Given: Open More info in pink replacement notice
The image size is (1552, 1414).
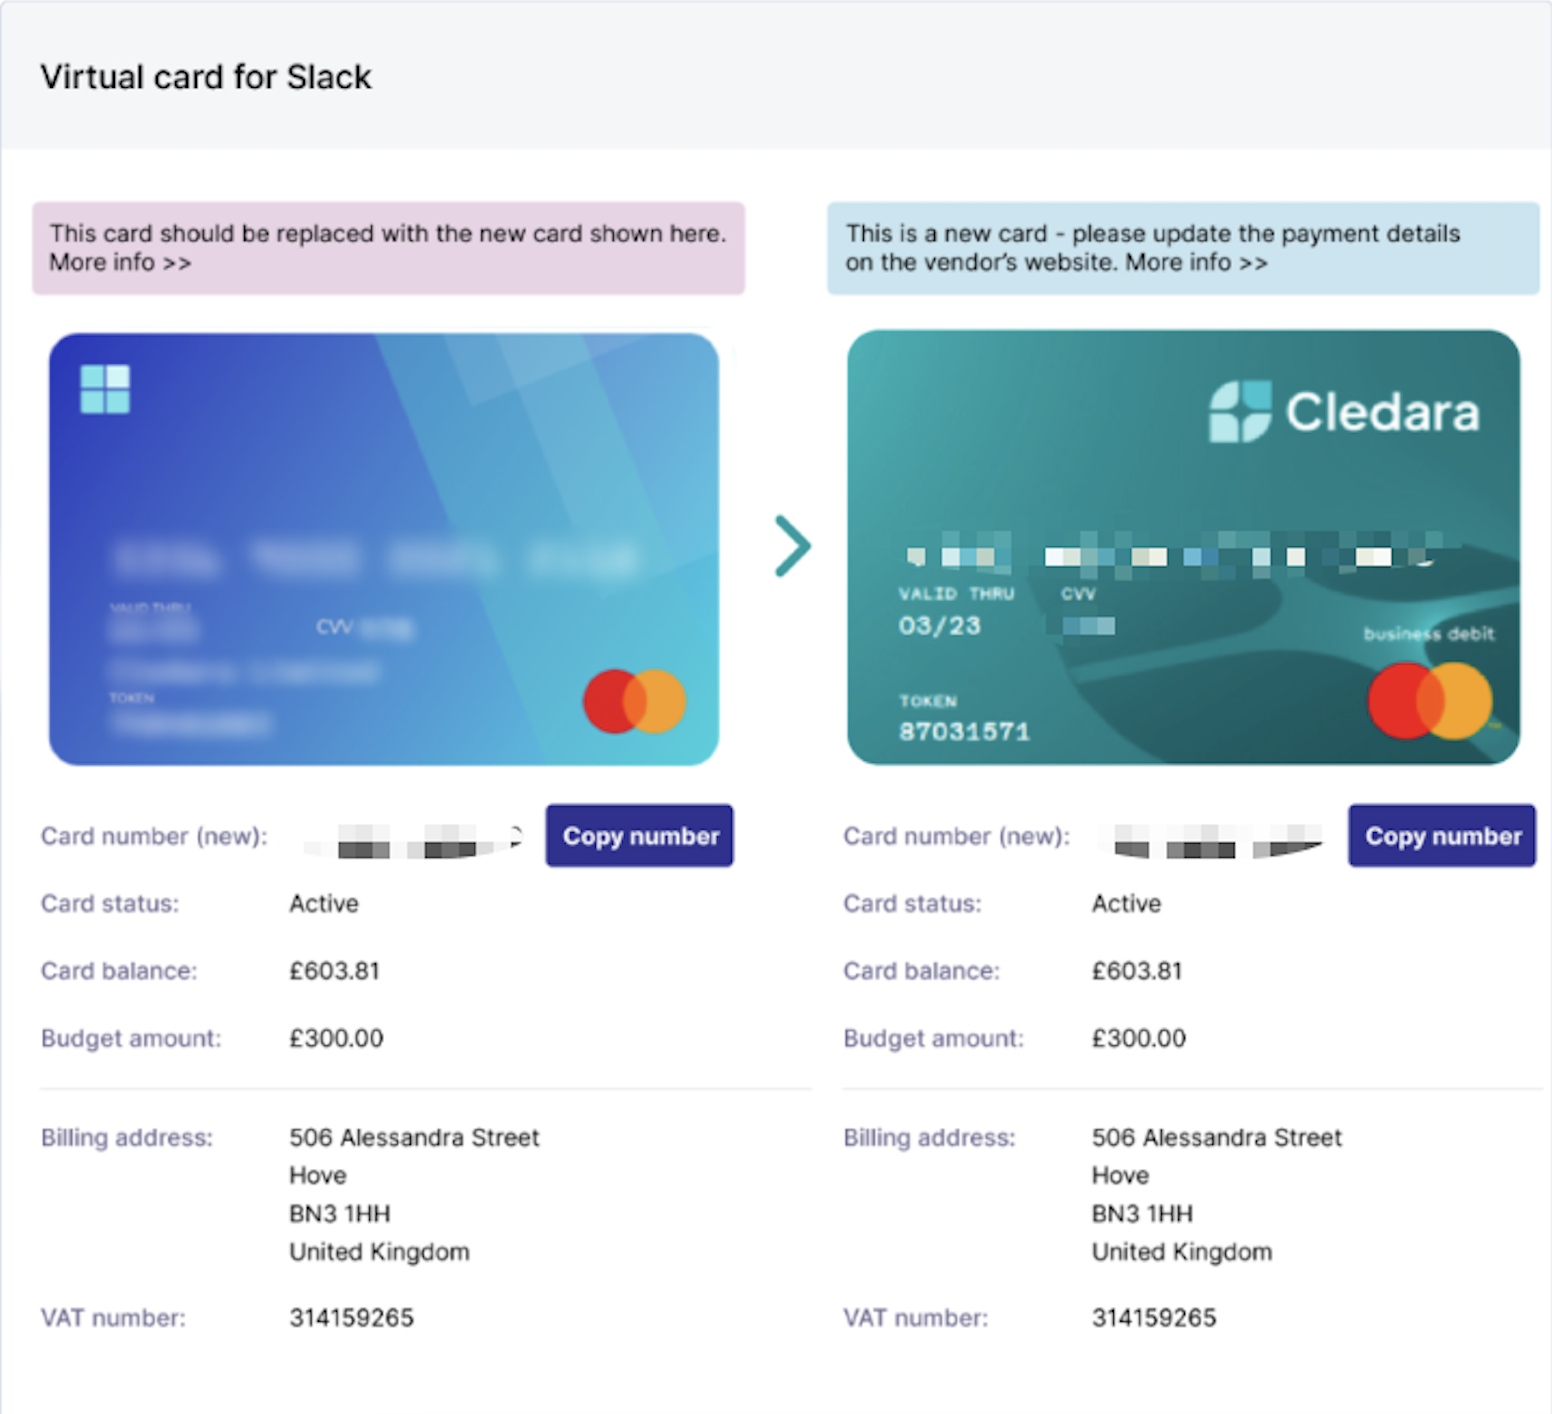Looking at the screenshot, I should [x=120, y=263].
